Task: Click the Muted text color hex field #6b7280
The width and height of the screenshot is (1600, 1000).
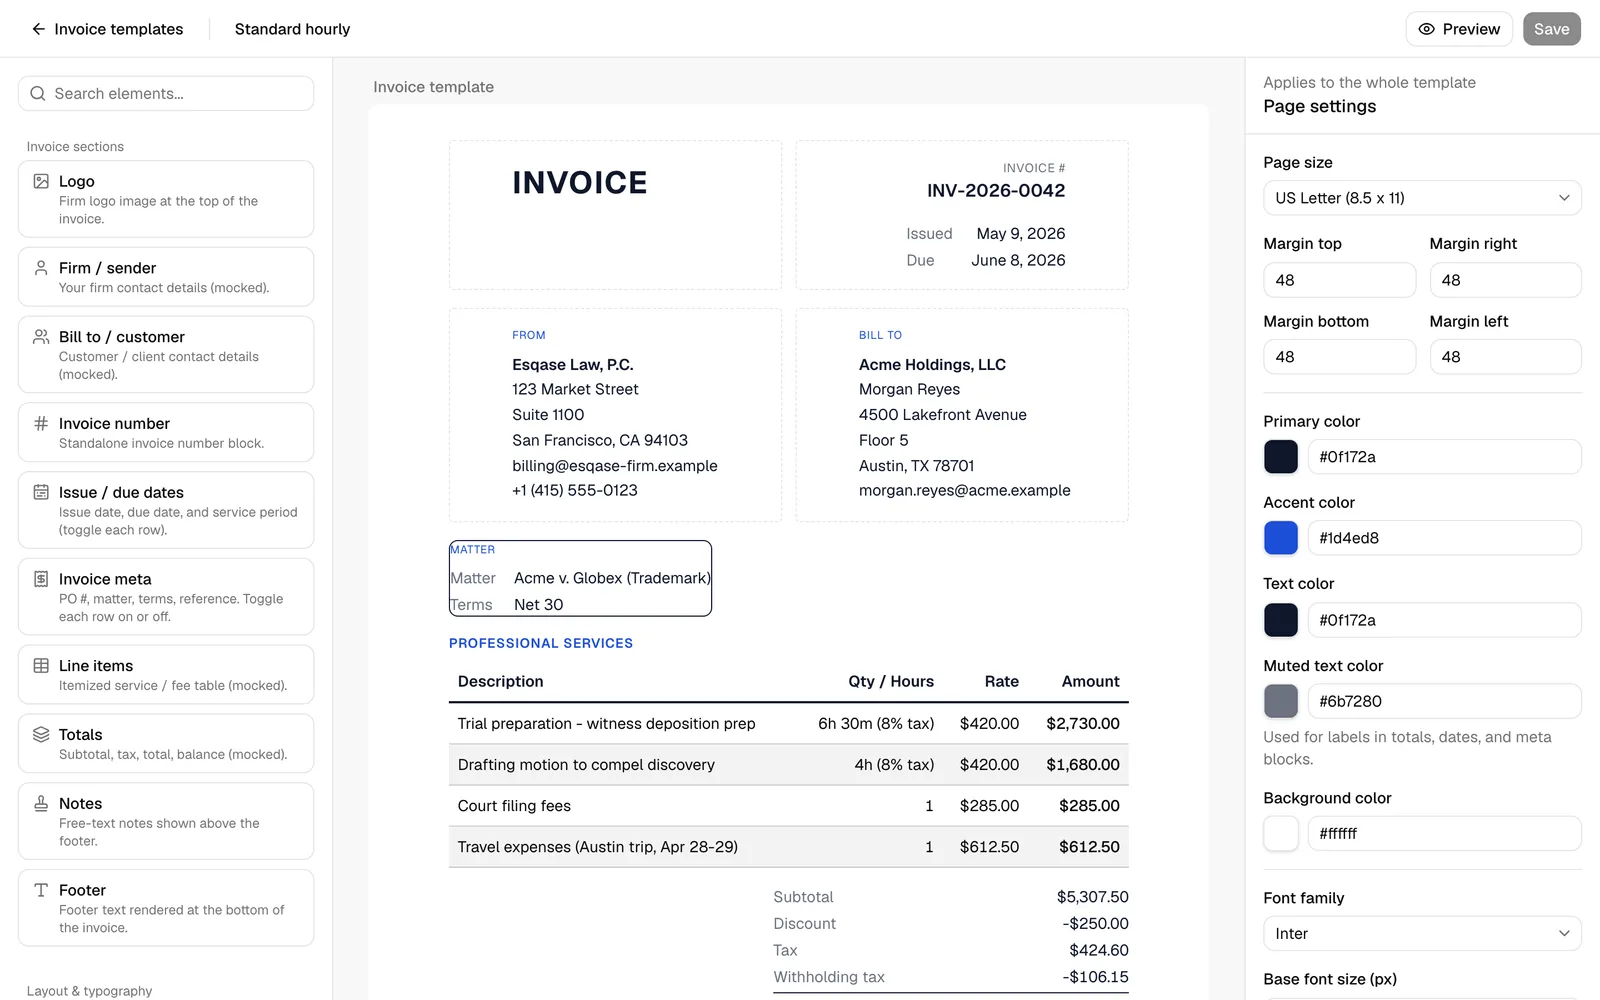Action: 1444,701
